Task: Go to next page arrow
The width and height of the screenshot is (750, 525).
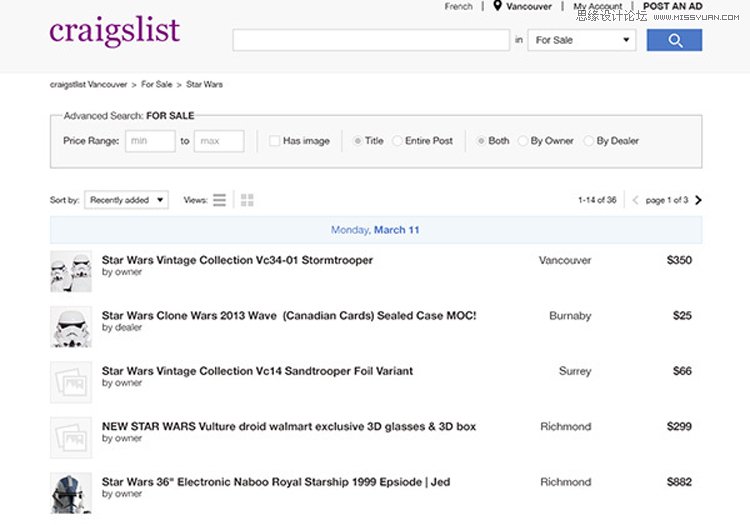Action: point(698,200)
